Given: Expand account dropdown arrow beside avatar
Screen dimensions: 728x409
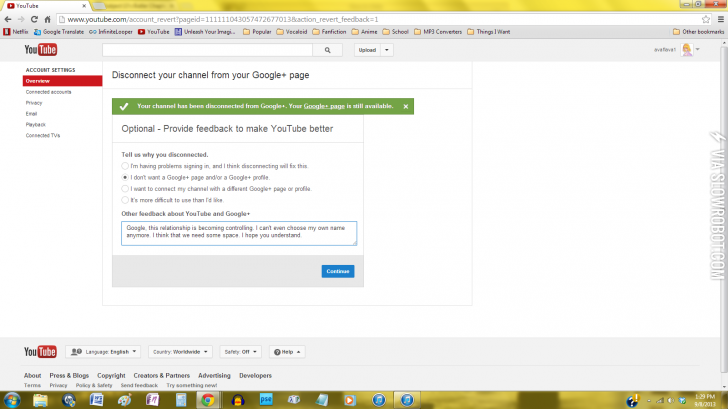Looking at the screenshot, I should (x=697, y=49).
